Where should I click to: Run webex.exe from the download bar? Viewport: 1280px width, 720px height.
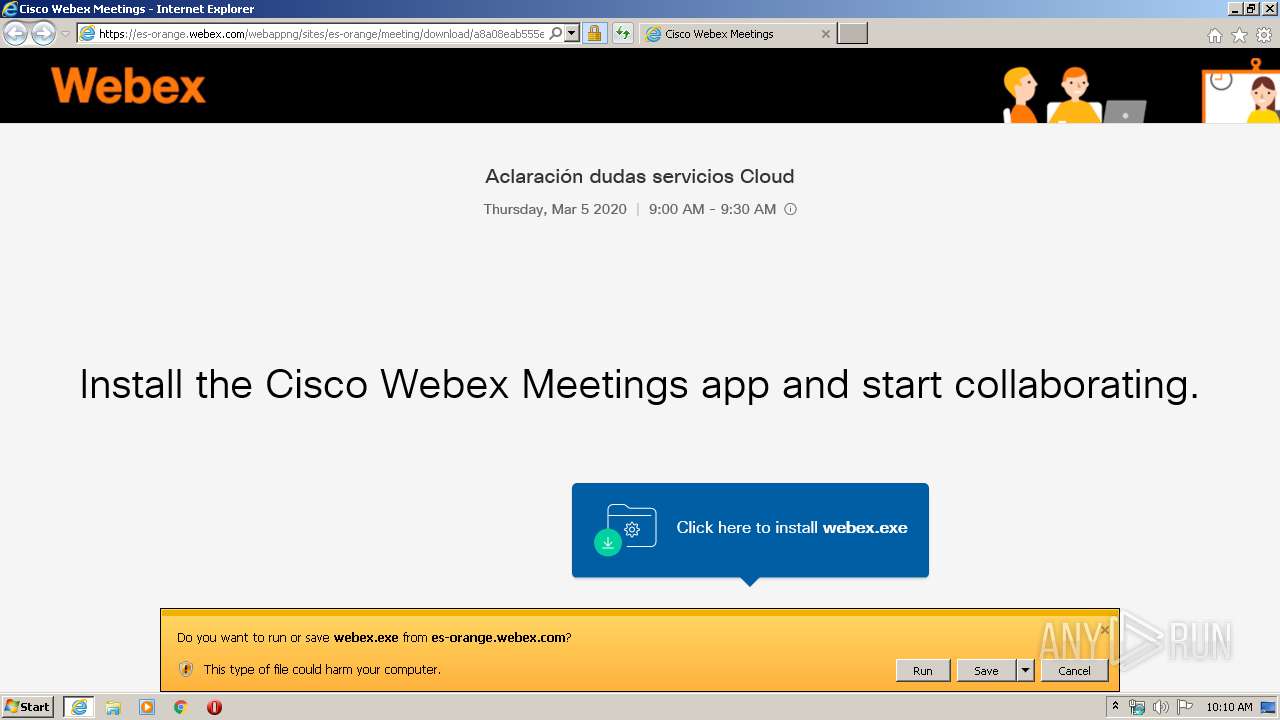923,671
